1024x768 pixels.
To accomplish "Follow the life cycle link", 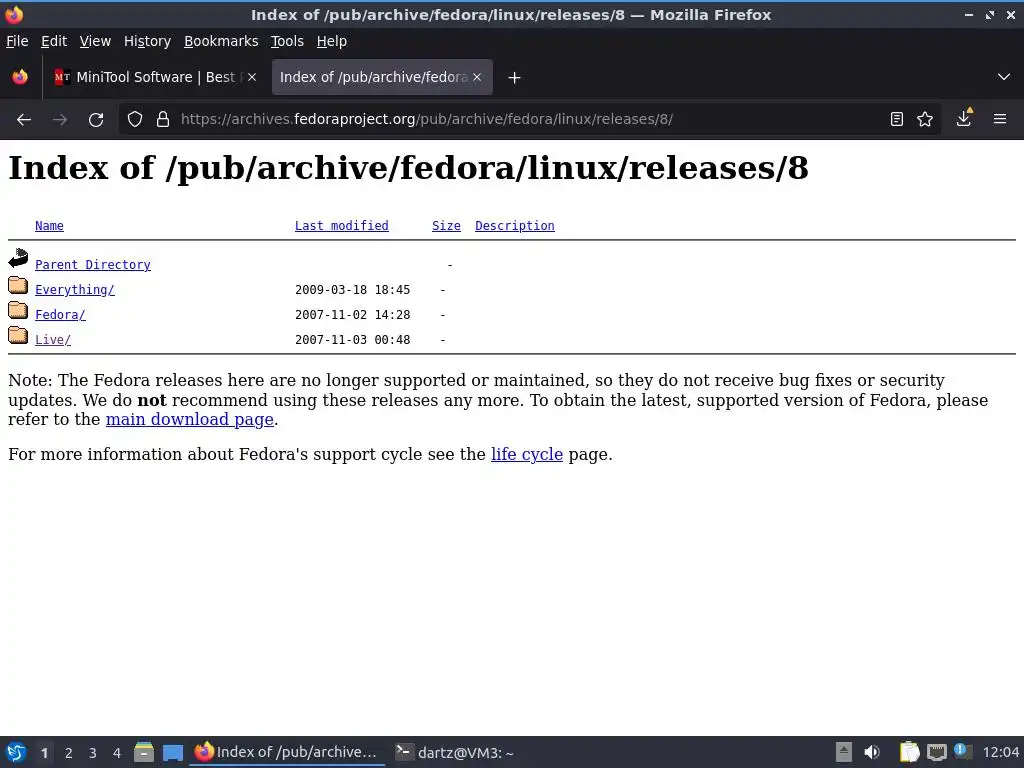I will [527, 454].
